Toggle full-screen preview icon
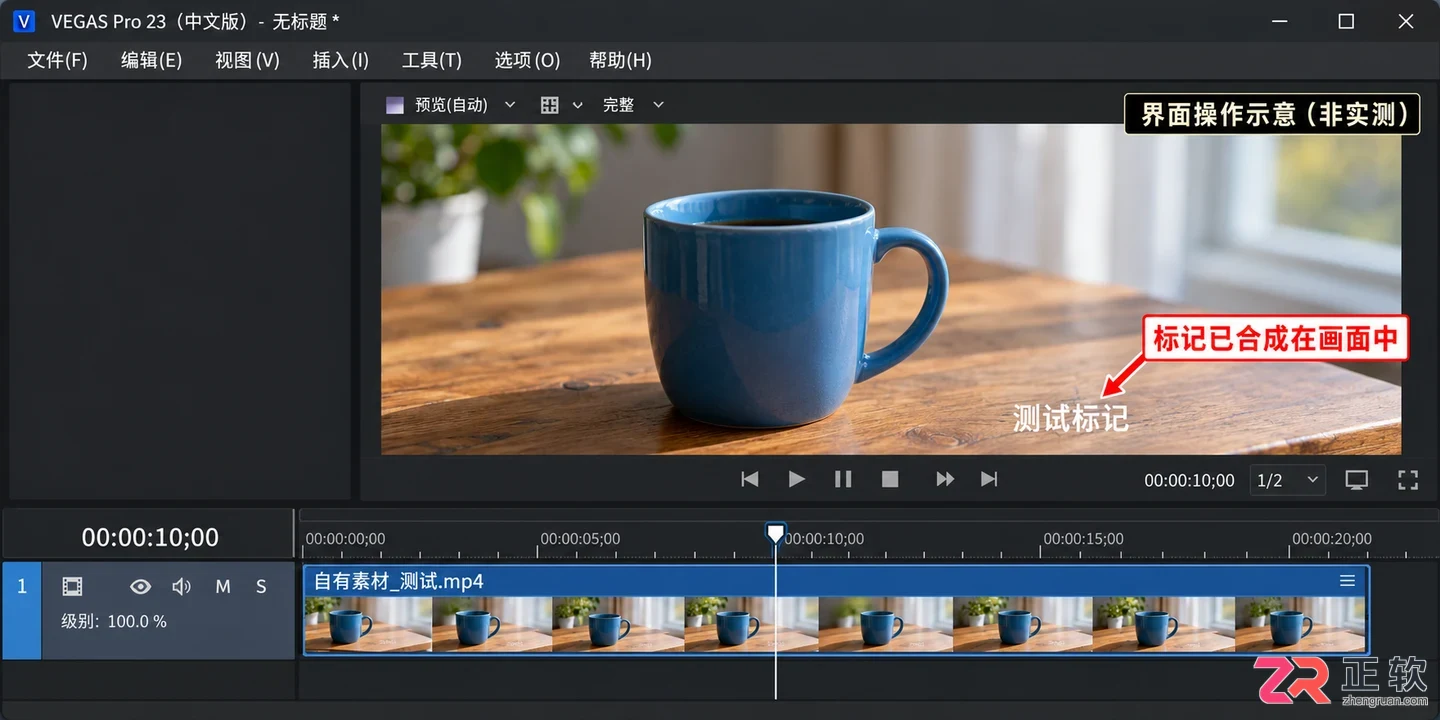1440x720 pixels. pyautogui.click(x=1408, y=480)
